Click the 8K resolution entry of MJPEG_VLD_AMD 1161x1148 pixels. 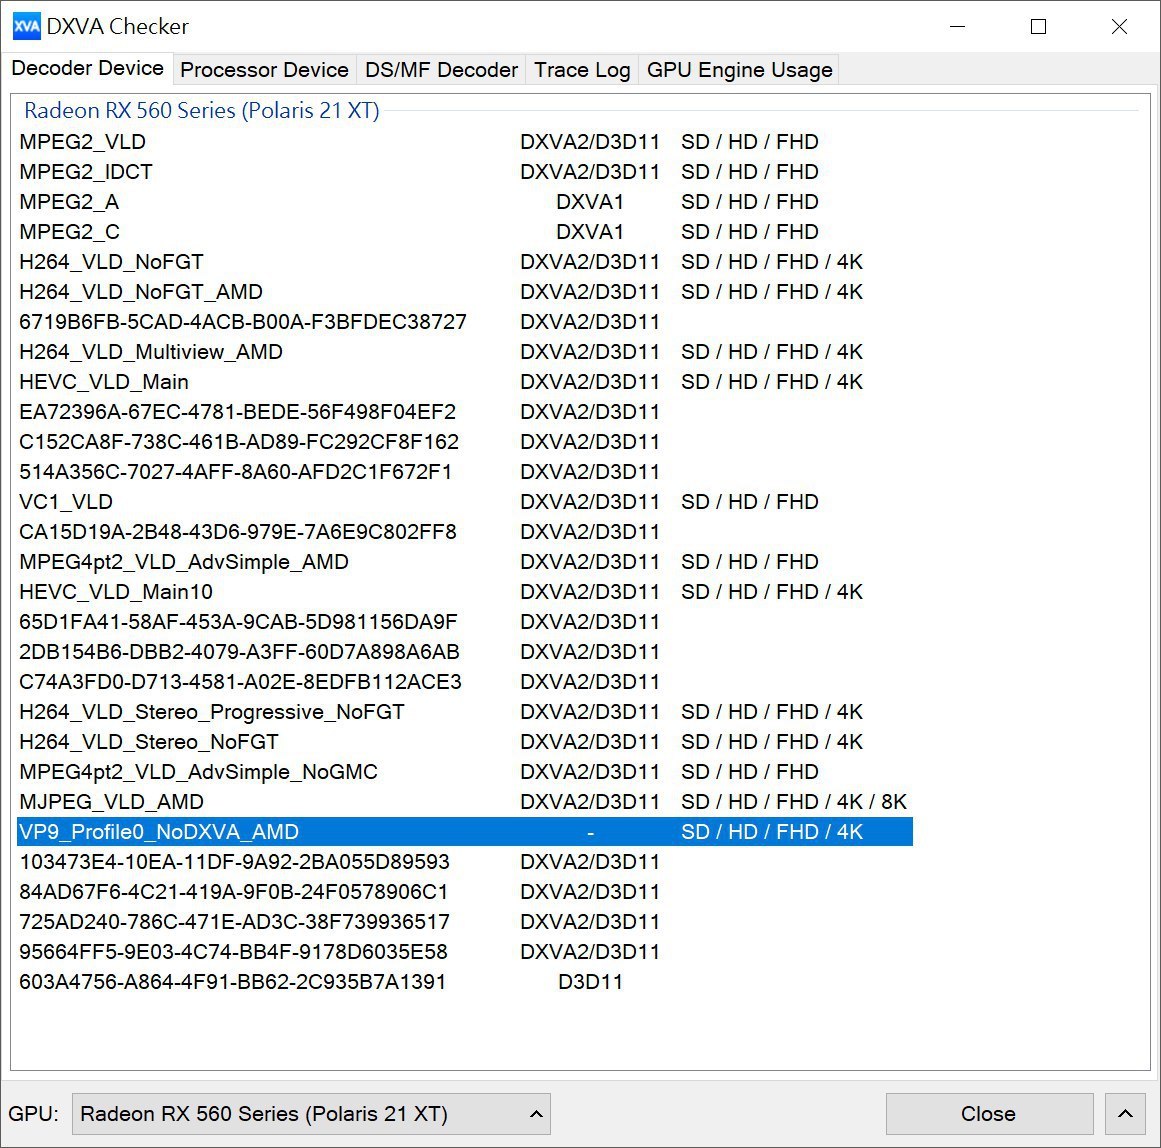[894, 801]
